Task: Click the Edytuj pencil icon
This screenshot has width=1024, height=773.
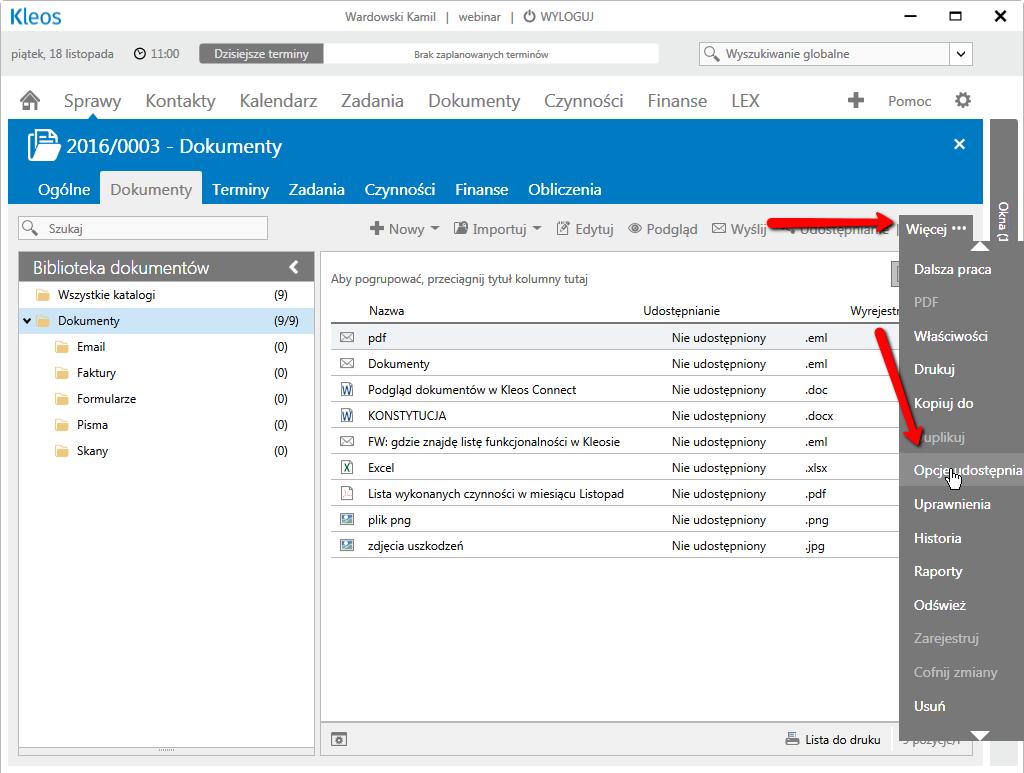Action: coord(562,229)
